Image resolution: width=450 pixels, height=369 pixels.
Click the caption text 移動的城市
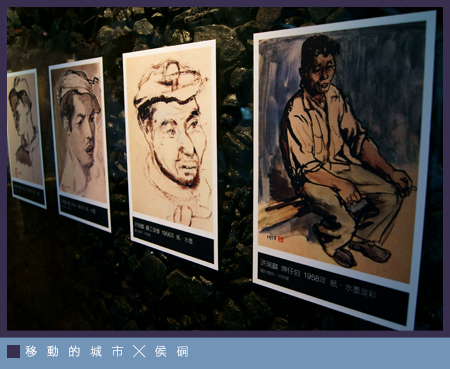pyautogui.click(x=74, y=351)
